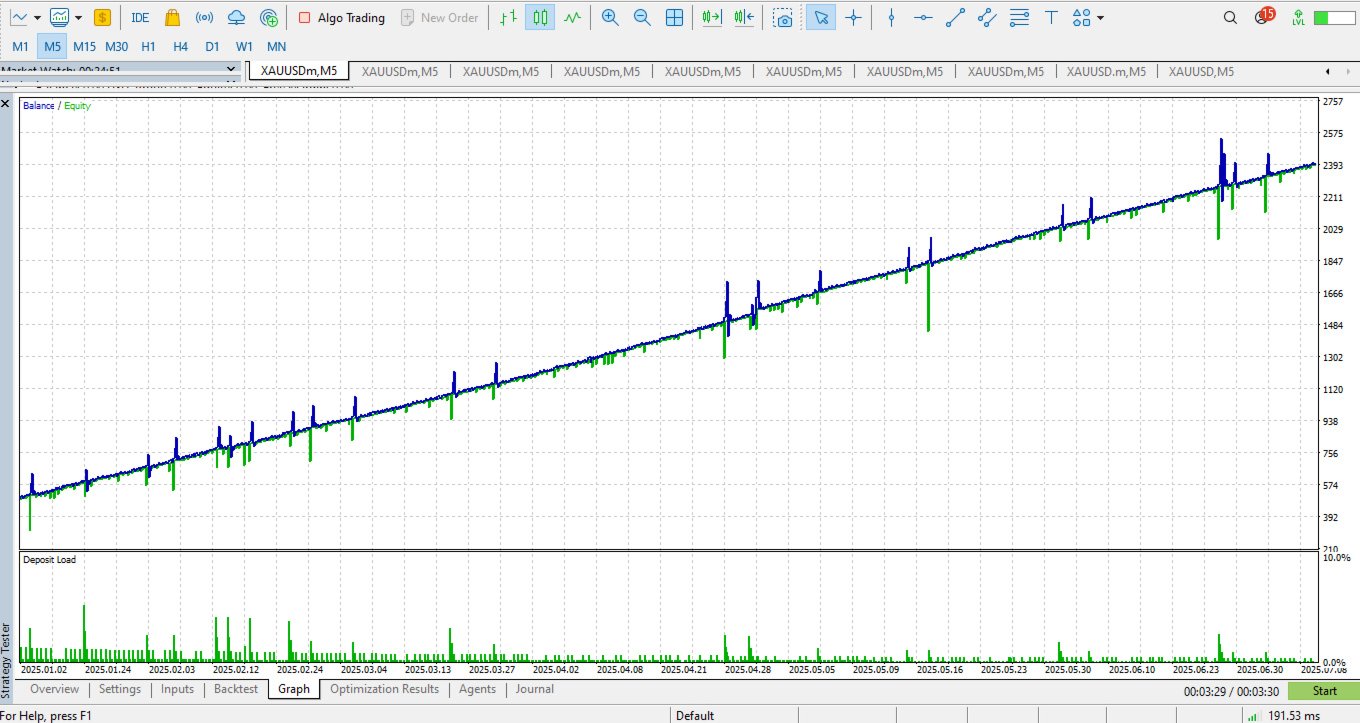This screenshot has width=1360, height=723.
Task: Activate the standard arrow cursor mode
Action: point(821,17)
